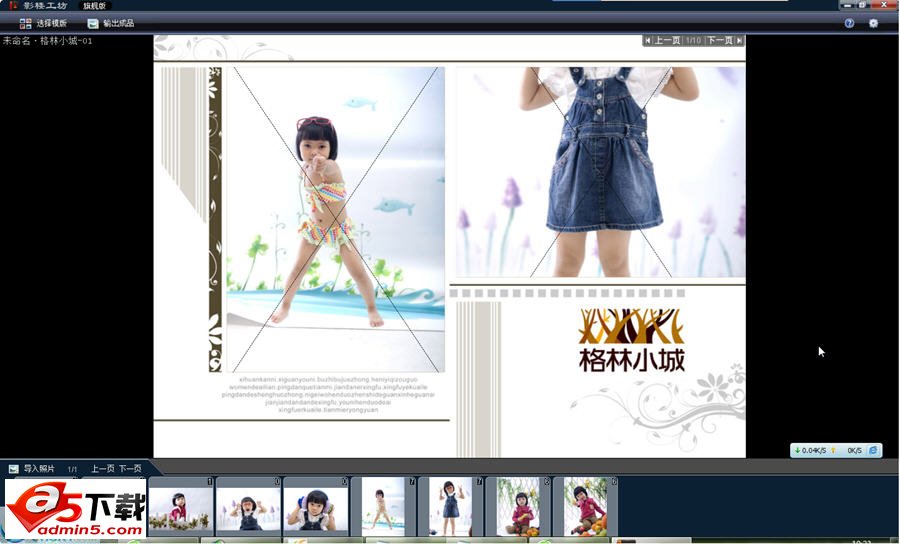Pick the thumbnail of girl with headphones

(x=315, y=507)
